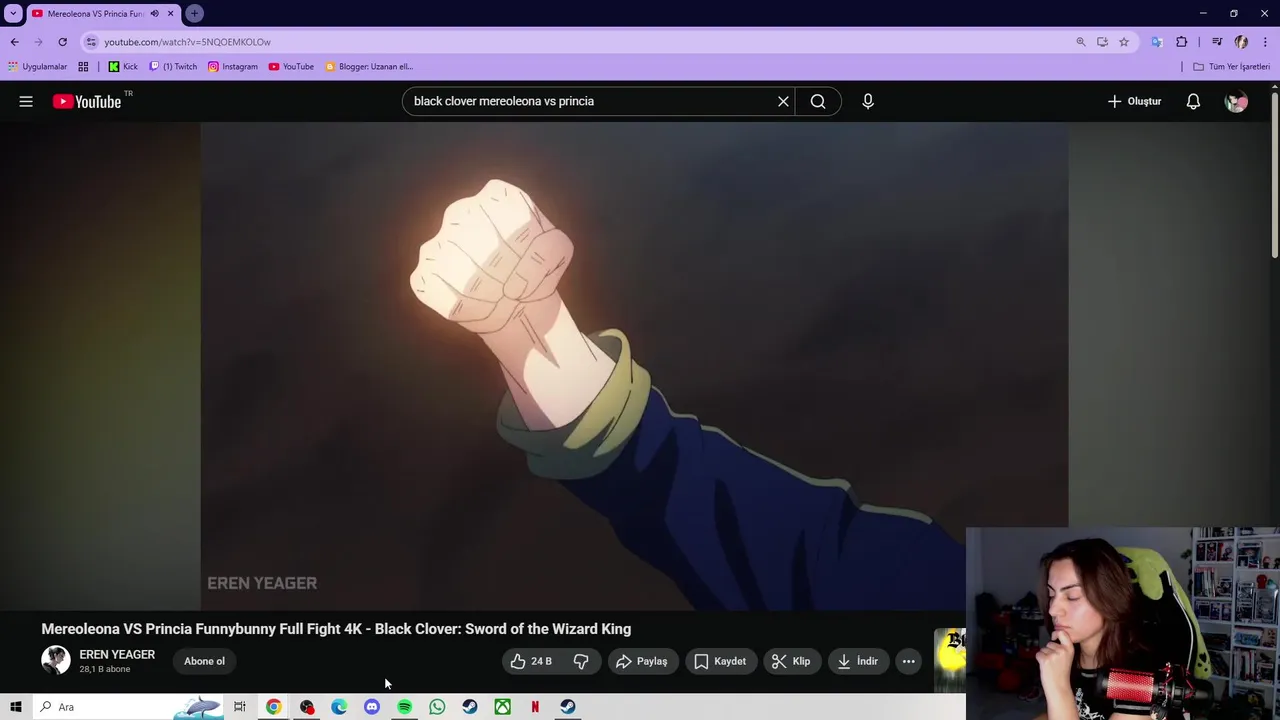
Task: Share video with Paylaş button
Action: pyautogui.click(x=642, y=661)
